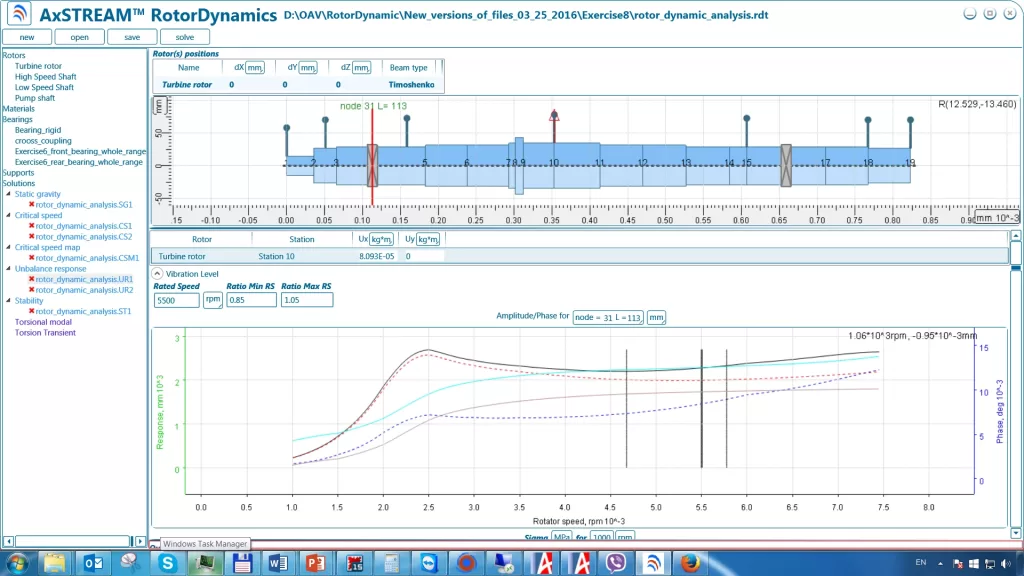Open Outlook from taskbar
The image size is (1024, 576).
pos(93,563)
